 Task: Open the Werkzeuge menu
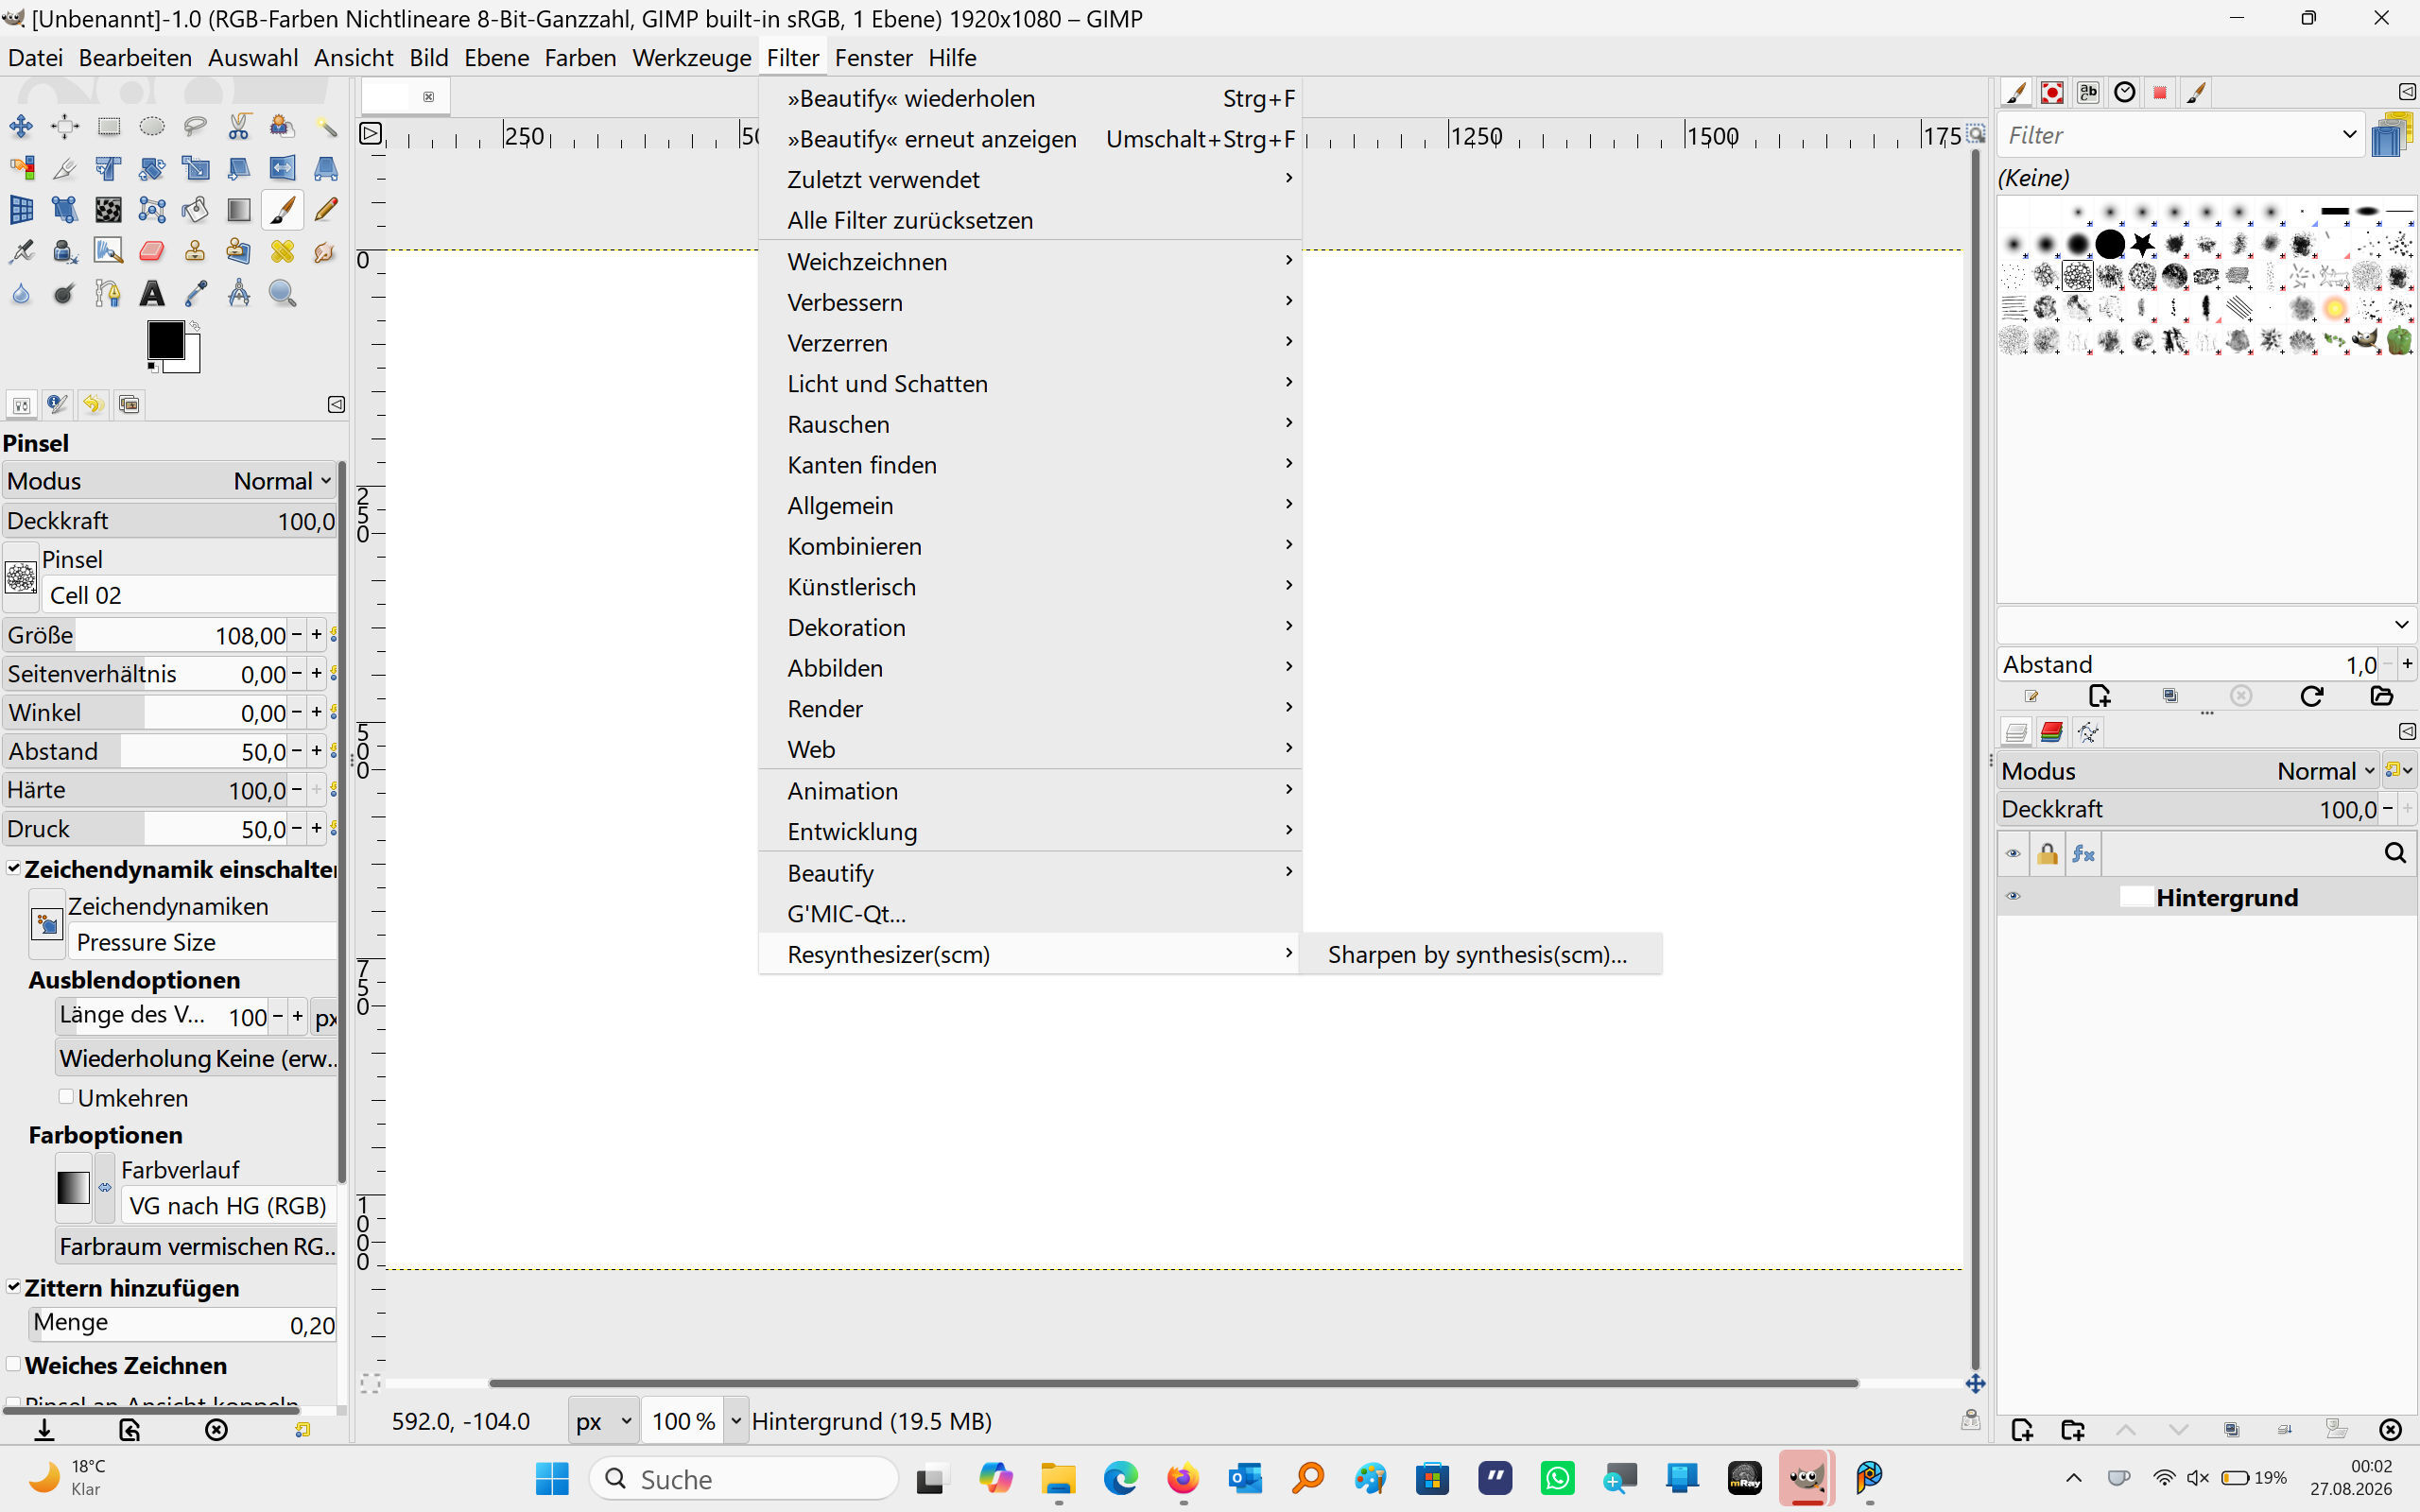(692, 58)
